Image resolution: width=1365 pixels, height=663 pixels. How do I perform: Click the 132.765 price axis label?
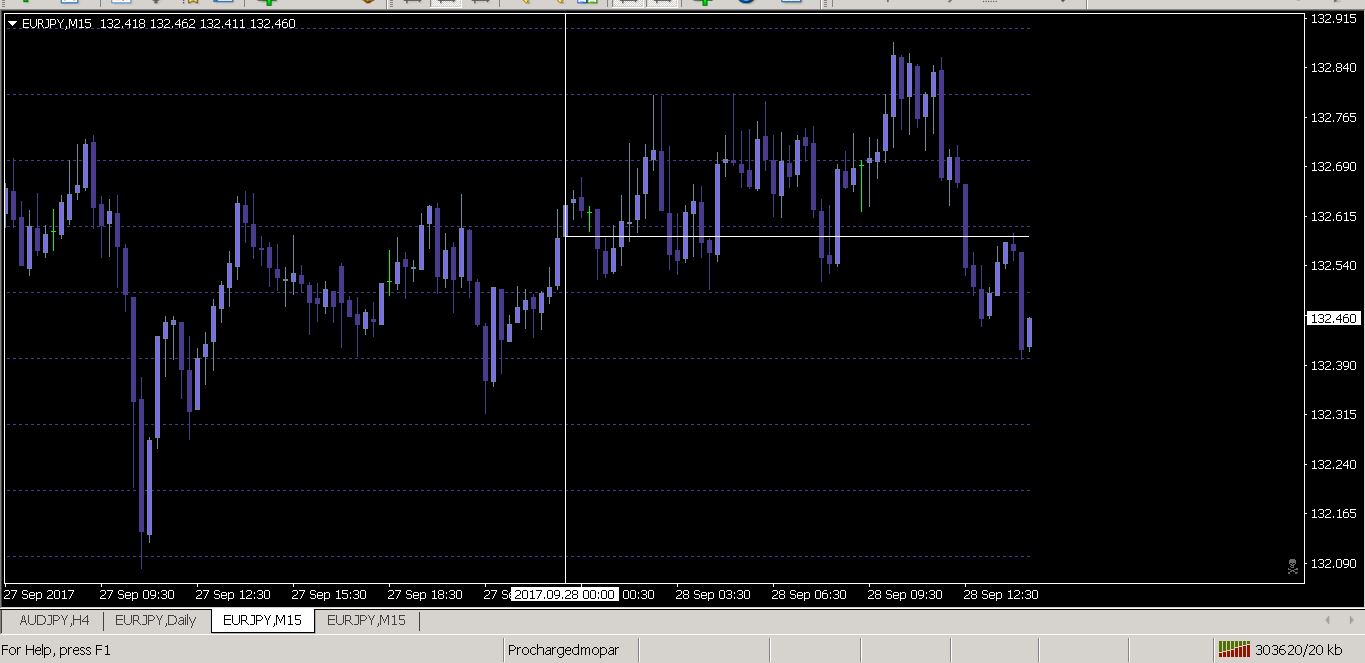tap(1333, 117)
